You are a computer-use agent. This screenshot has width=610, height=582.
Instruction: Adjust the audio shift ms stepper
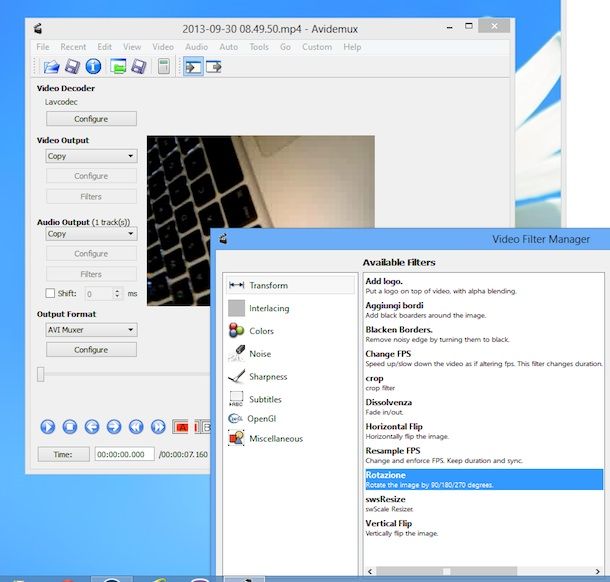pyautogui.click(x=117, y=293)
